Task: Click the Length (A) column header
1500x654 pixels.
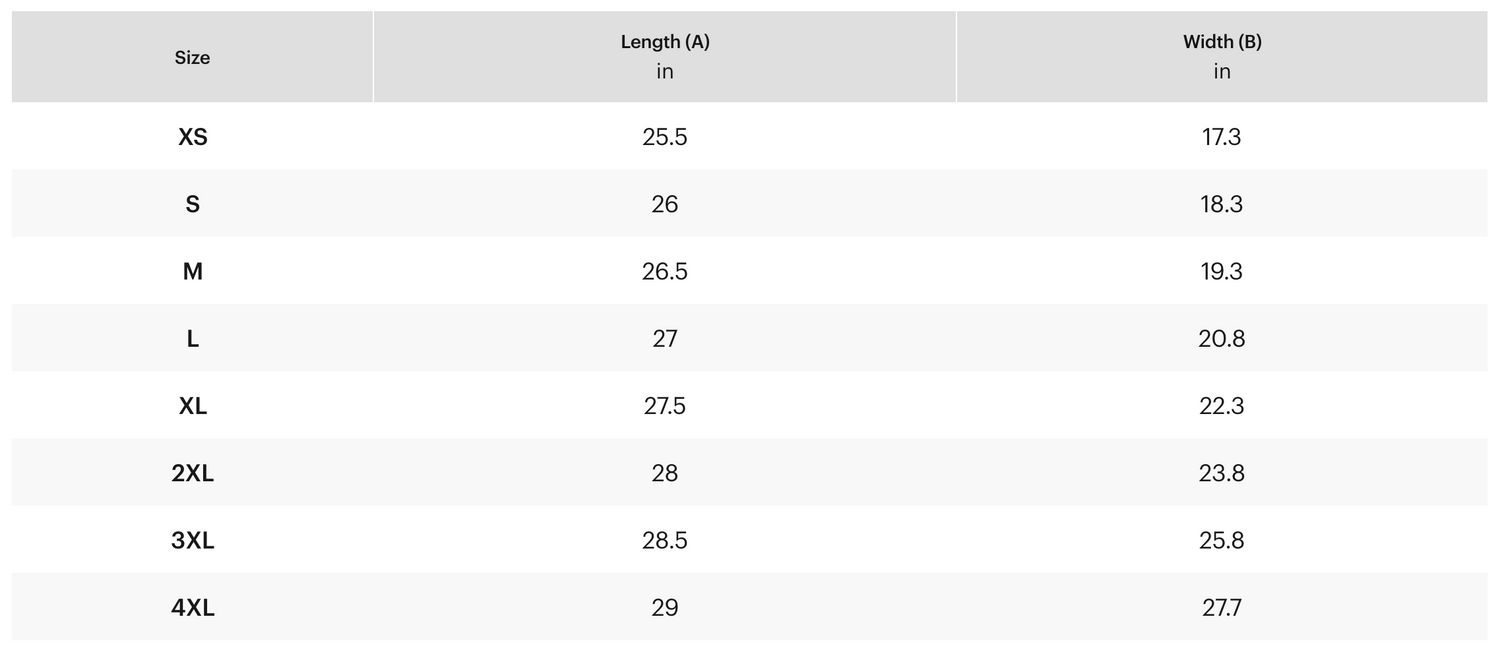Action: point(665,42)
